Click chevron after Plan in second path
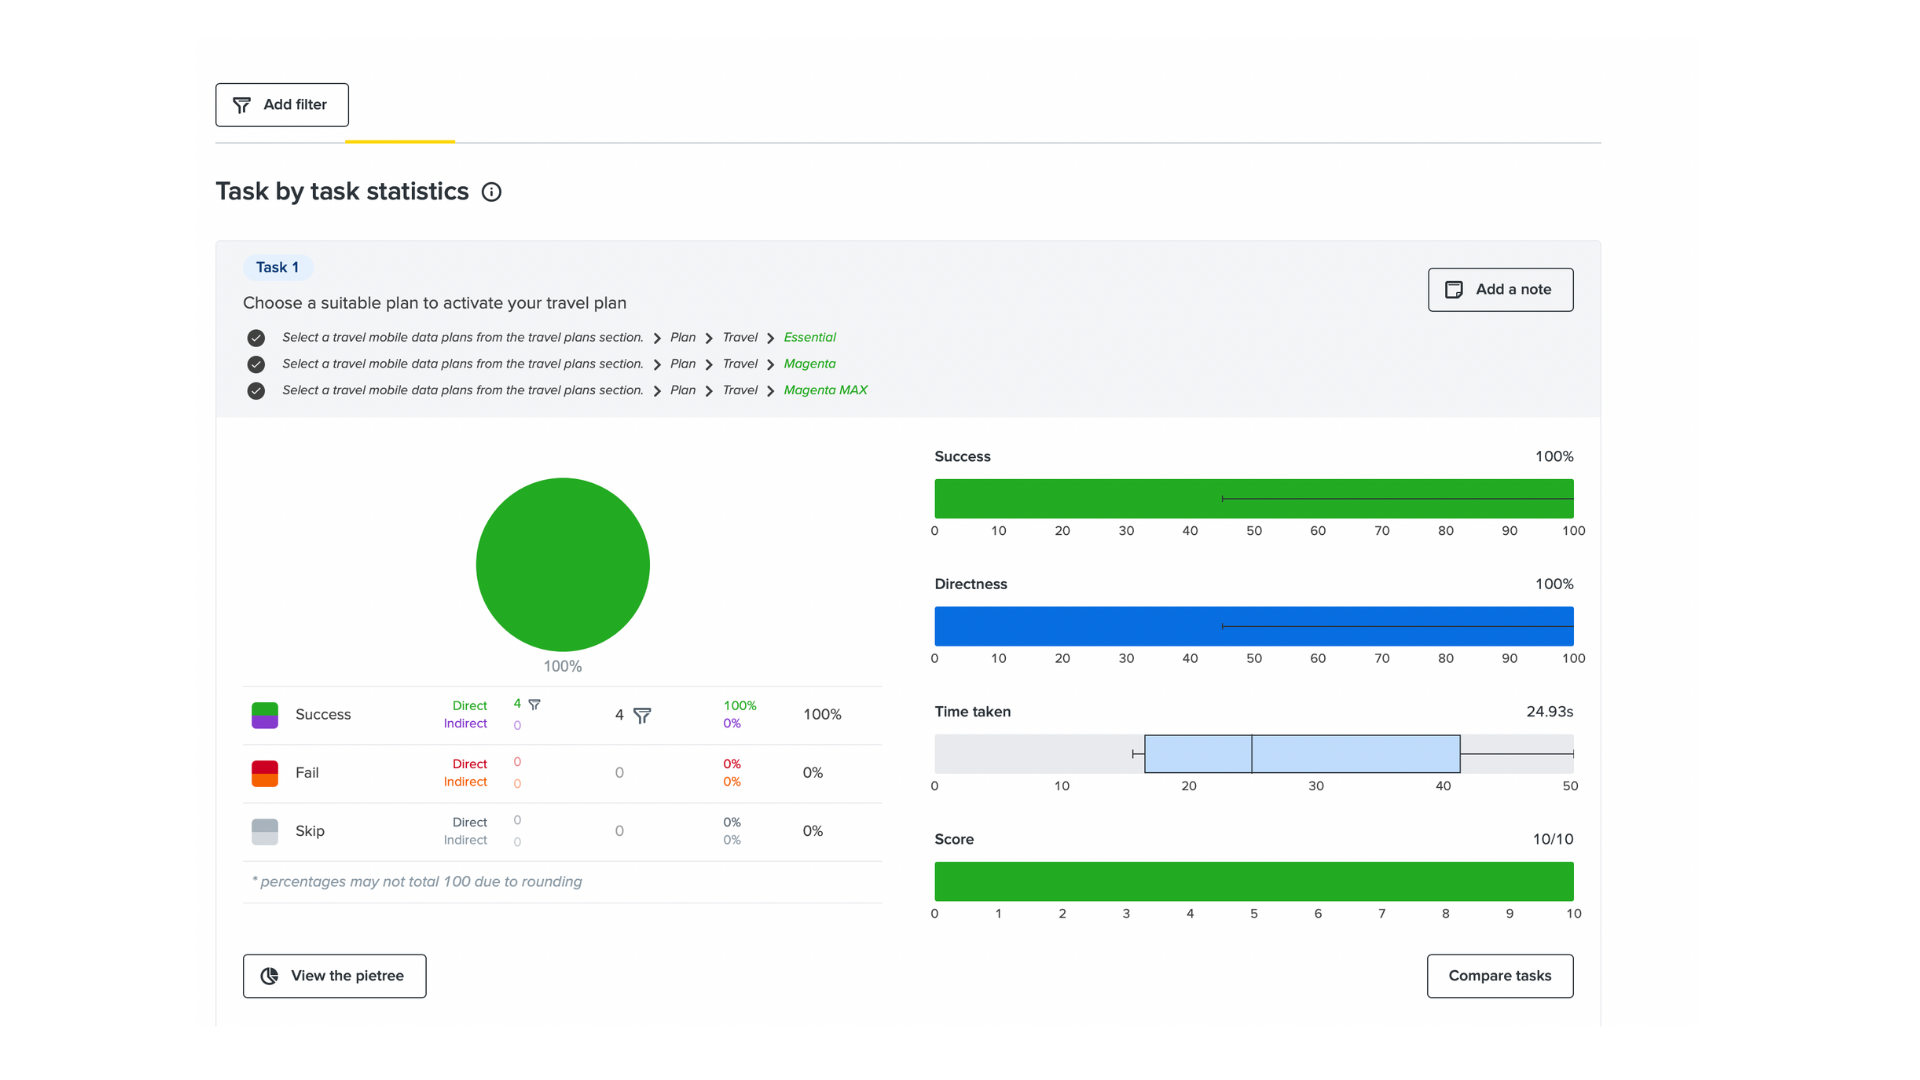The image size is (1920, 1080). (709, 365)
